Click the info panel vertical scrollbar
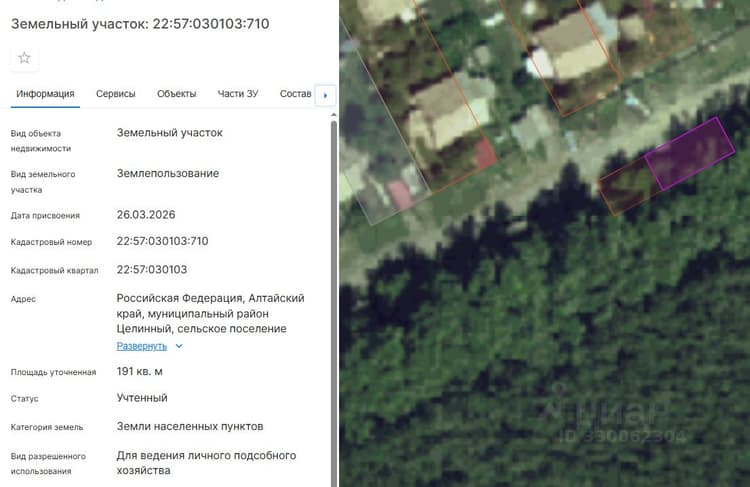This screenshot has height=487, width=750. pos(333,304)
